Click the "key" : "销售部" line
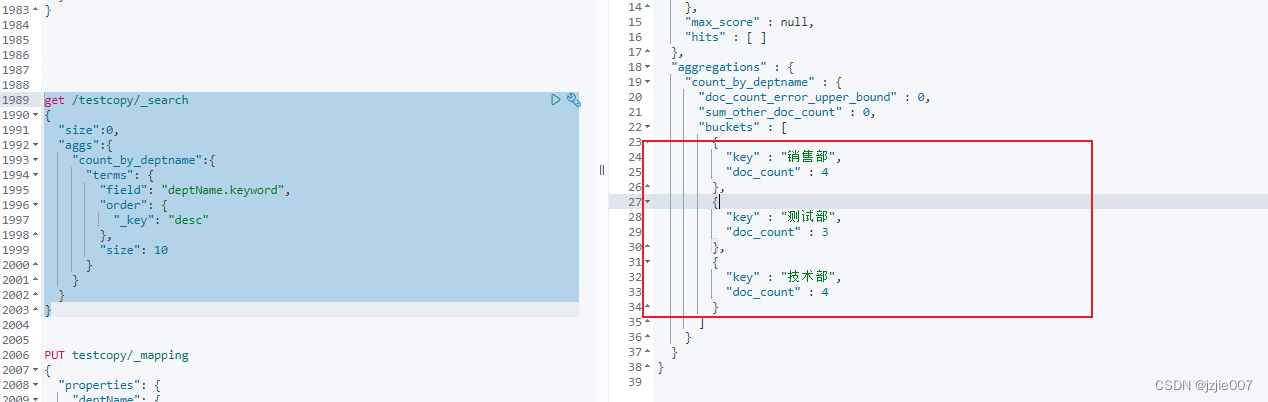 tap(784, 157)
